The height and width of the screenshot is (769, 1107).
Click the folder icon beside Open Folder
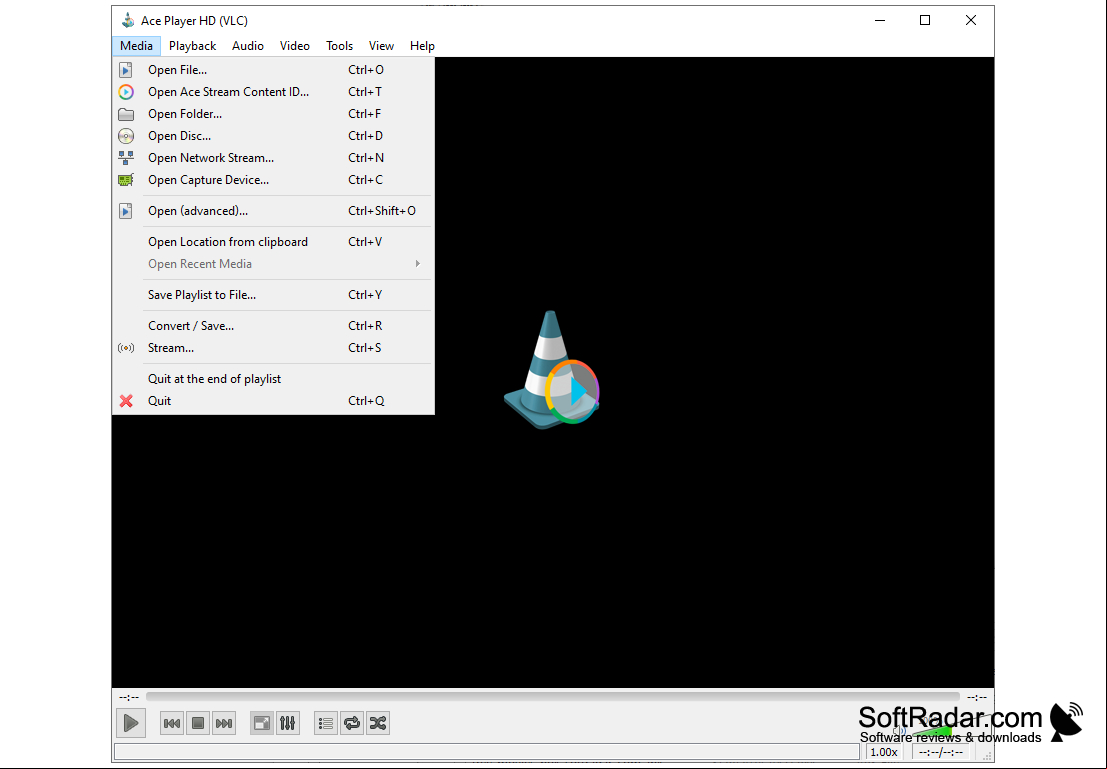[x=126, y=114]
